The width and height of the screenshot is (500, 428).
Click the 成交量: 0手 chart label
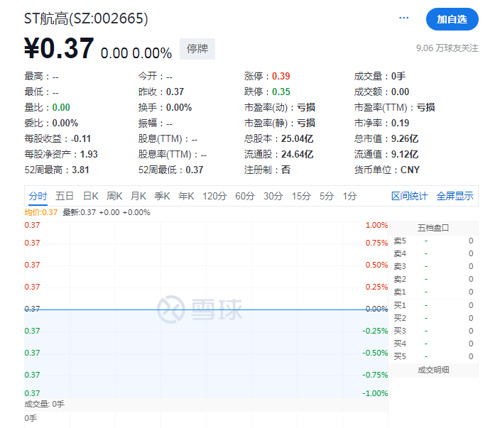pos(44,404)
